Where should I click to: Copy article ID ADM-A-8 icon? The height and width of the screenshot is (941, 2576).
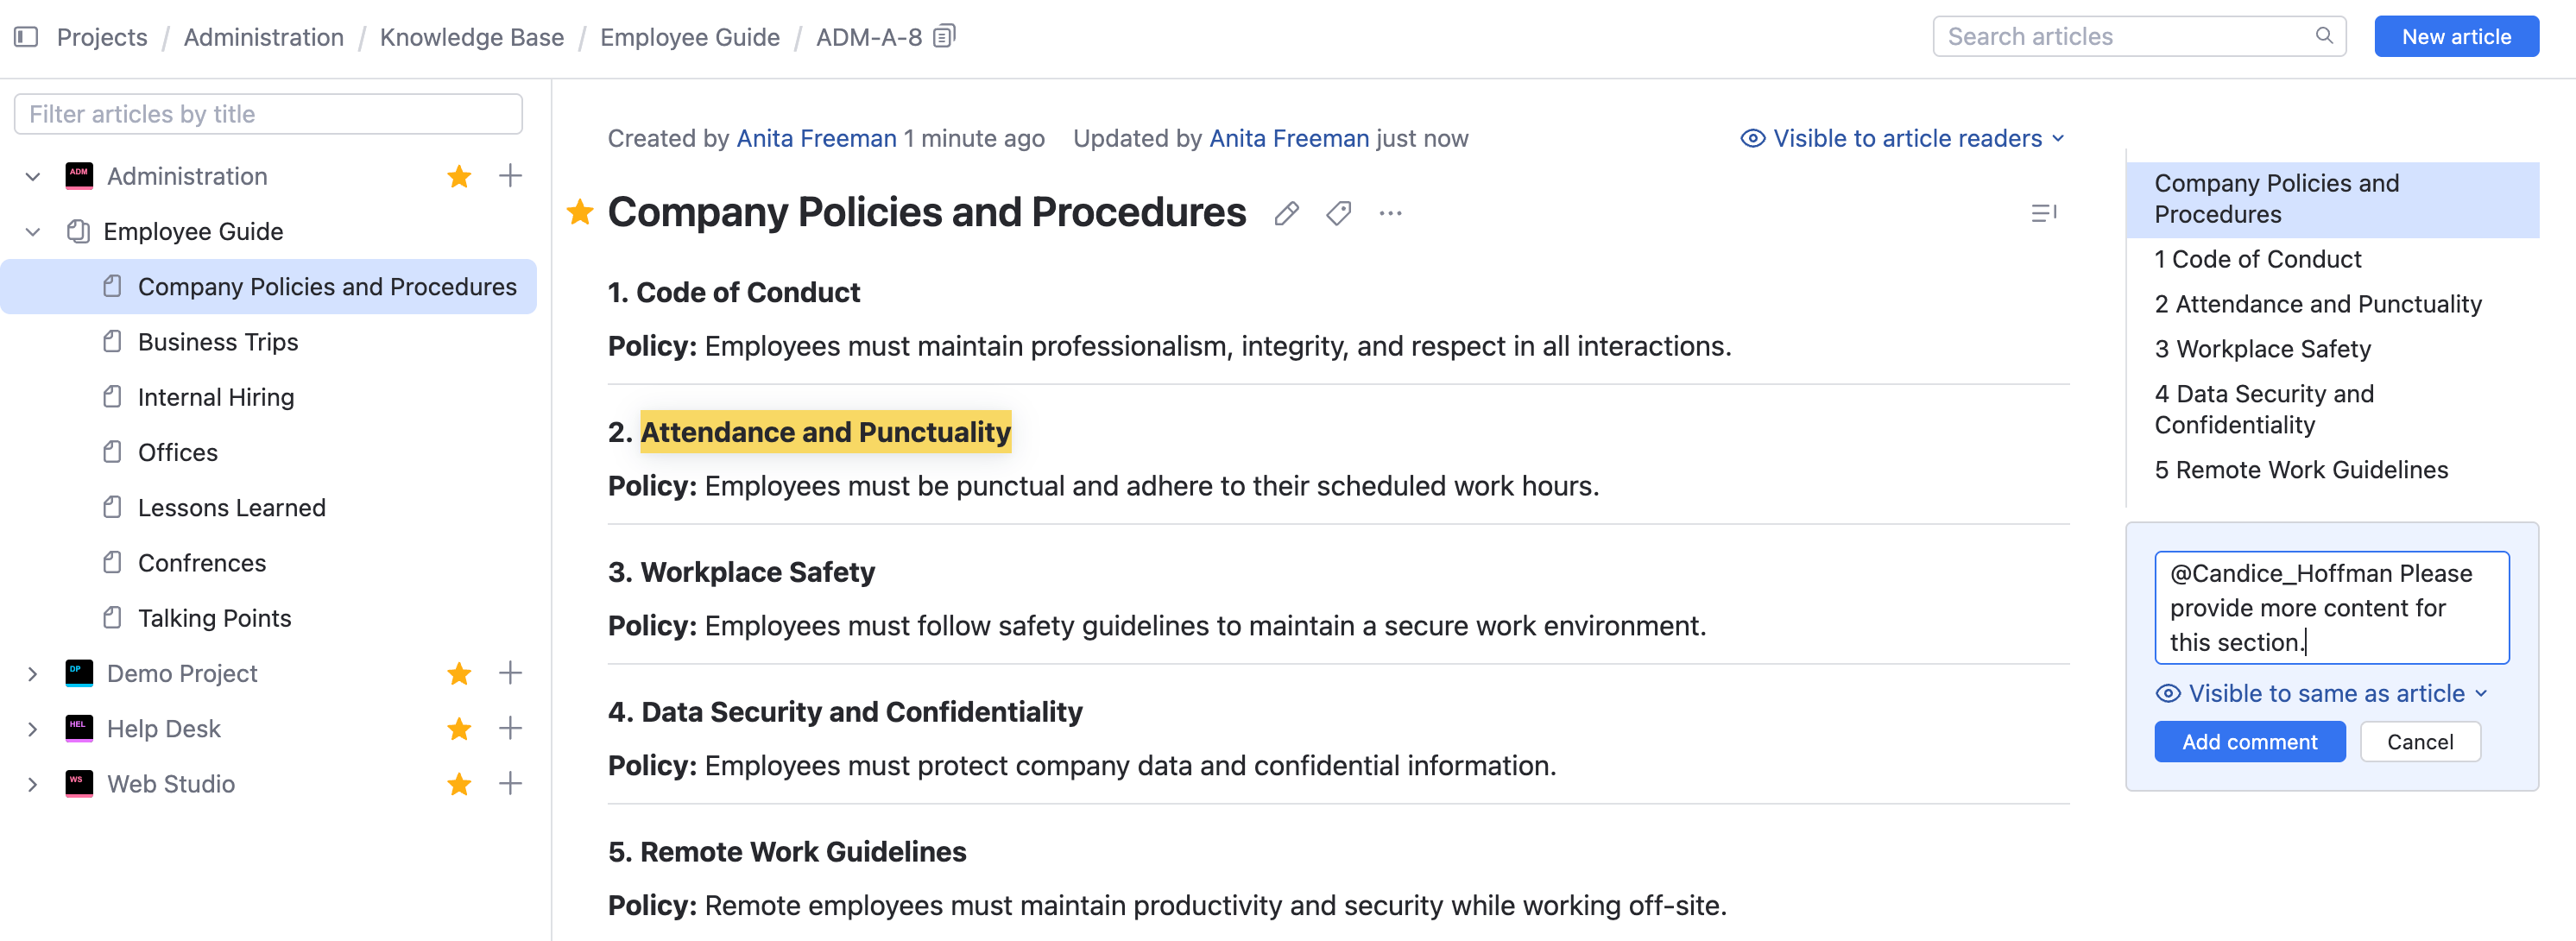point(944,37)
